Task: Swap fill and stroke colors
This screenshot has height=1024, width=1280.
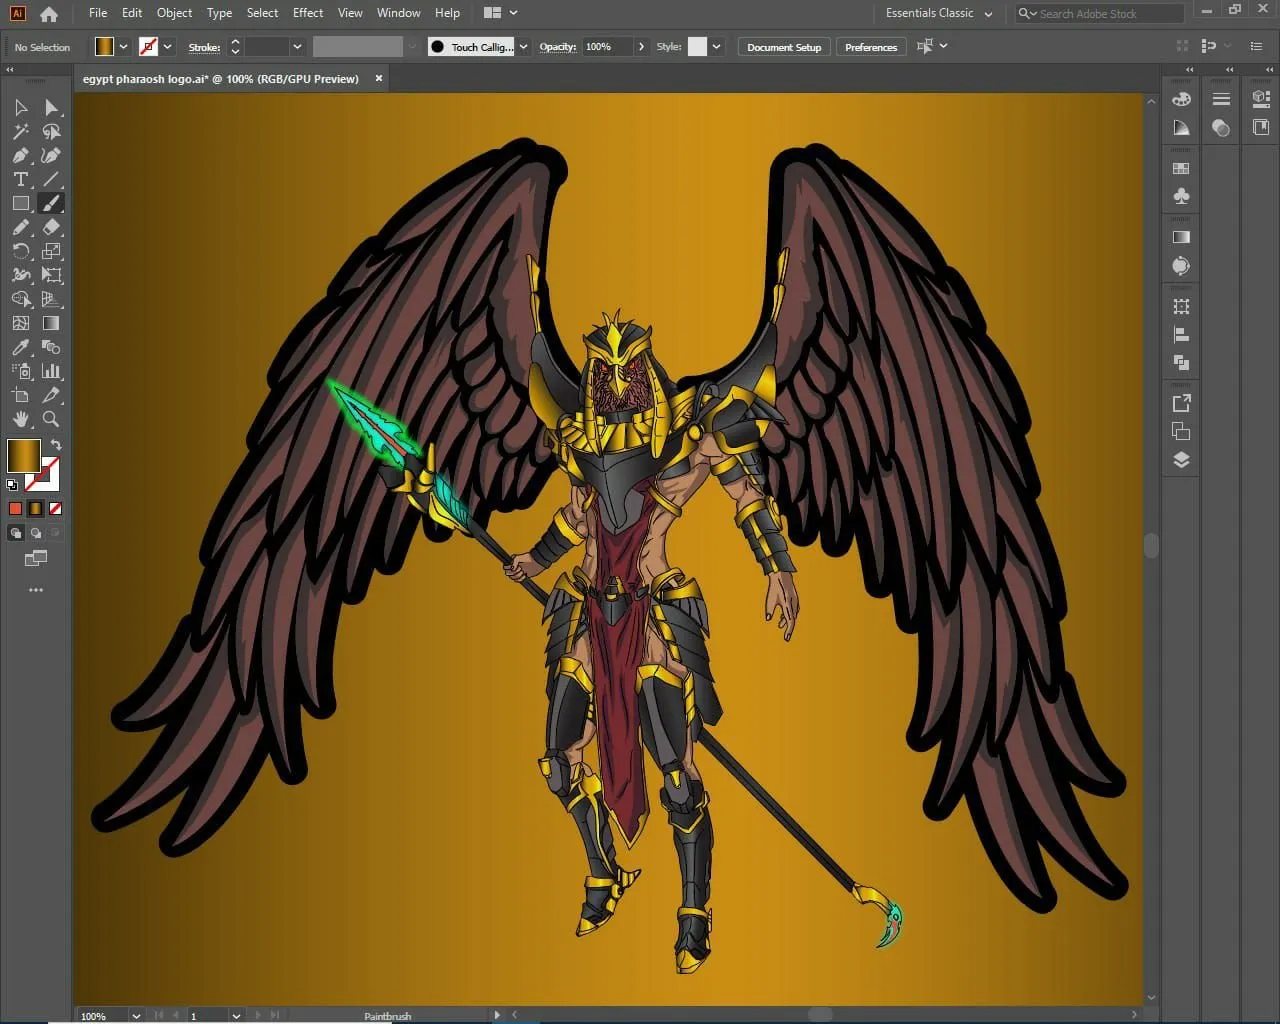Action: [56, 445]
